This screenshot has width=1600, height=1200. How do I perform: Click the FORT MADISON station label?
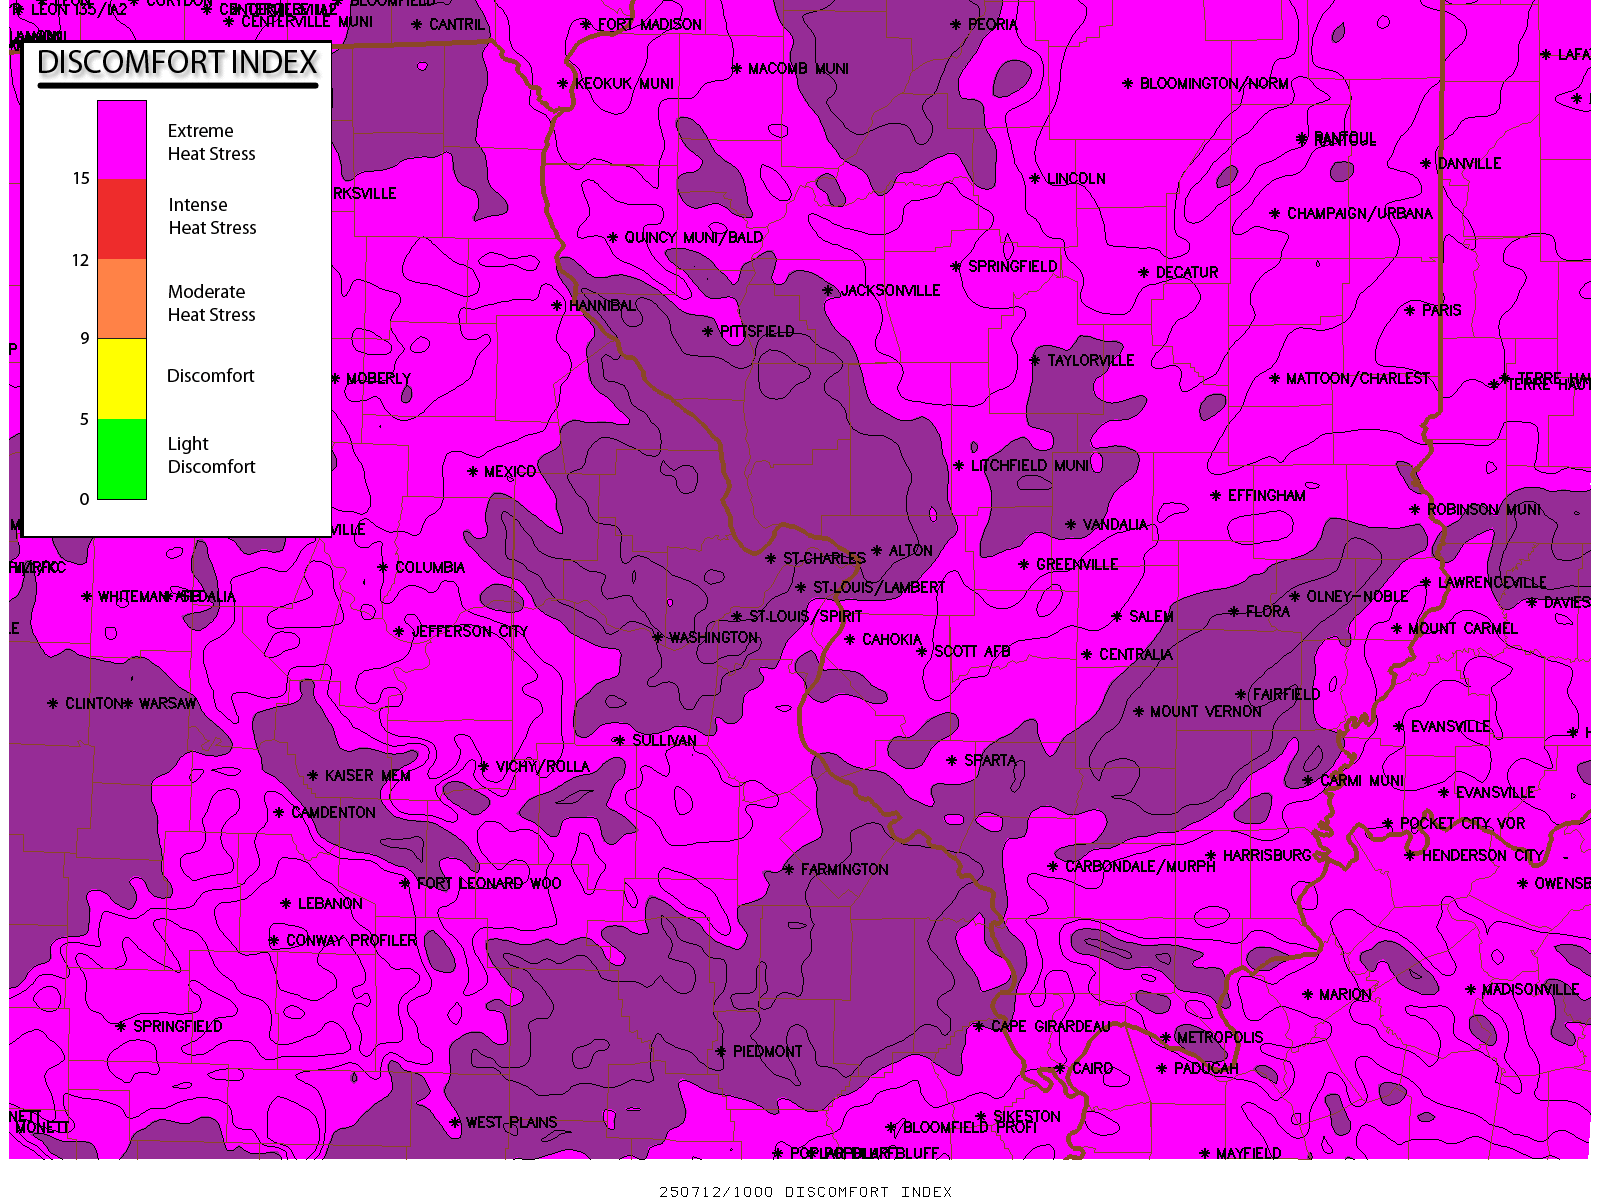coord(650,25)
